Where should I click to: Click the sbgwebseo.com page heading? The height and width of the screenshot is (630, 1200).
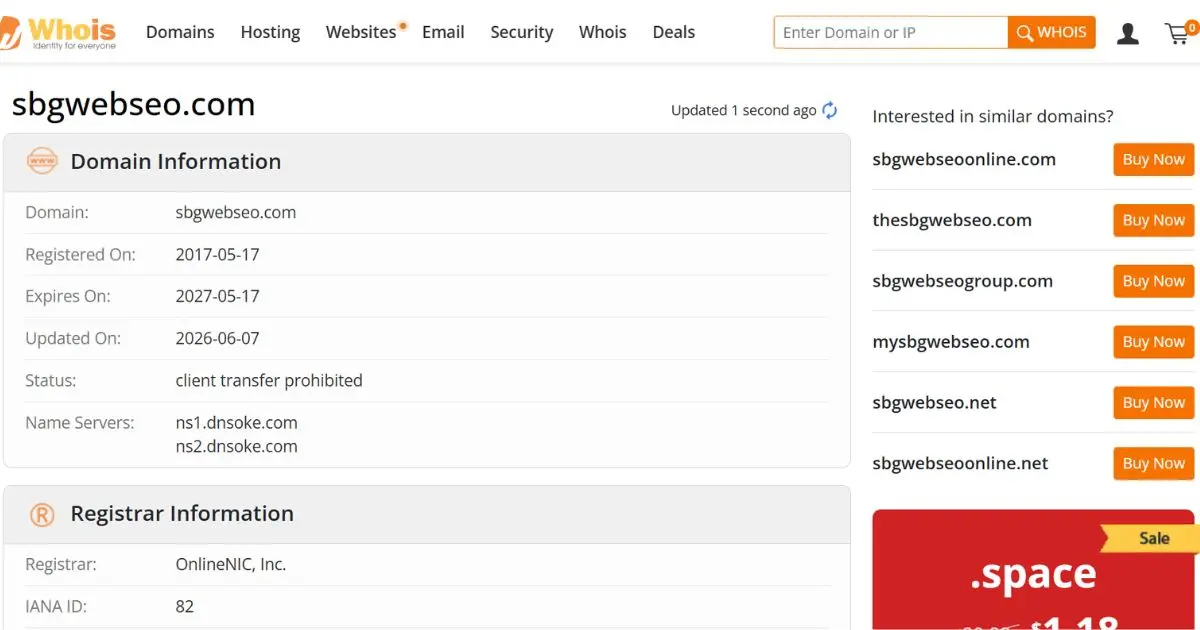[x=133, y=104]
